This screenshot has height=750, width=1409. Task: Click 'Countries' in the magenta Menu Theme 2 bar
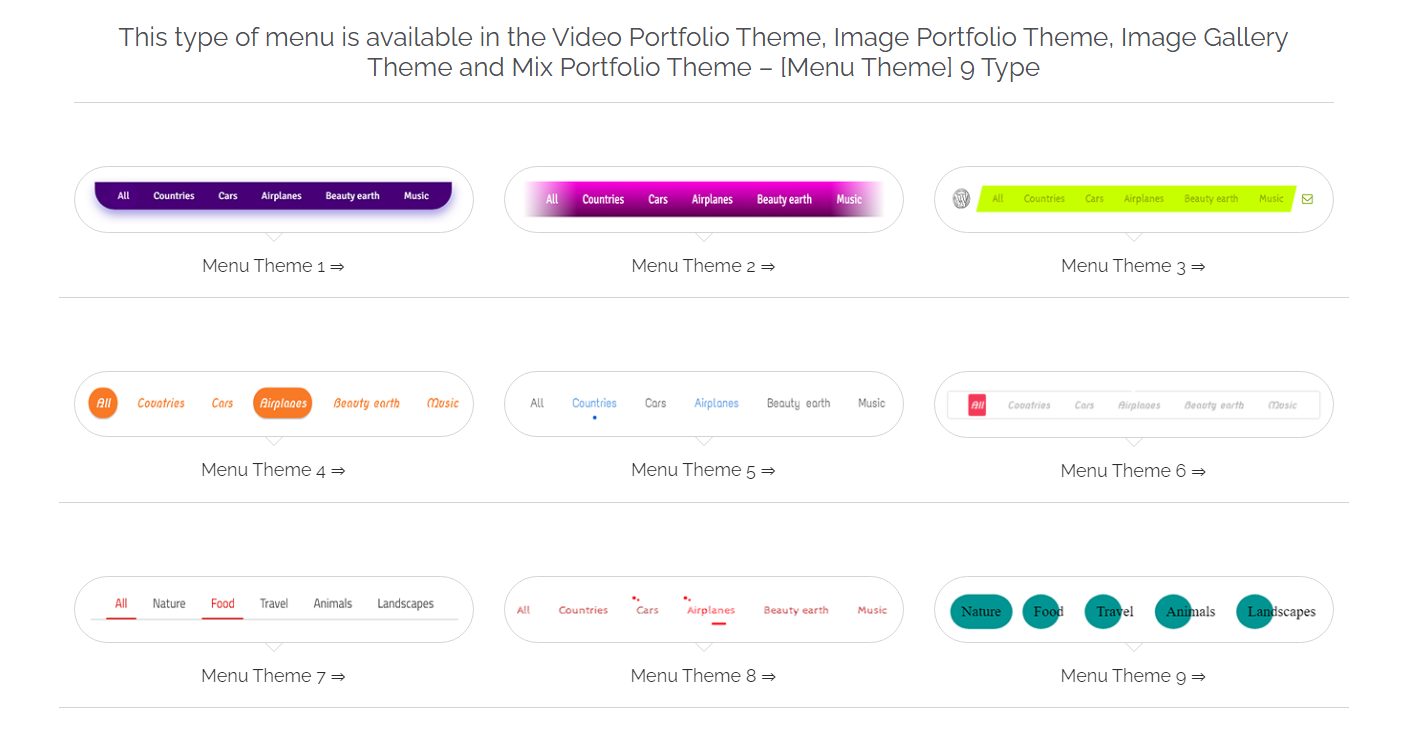(603, 200)
